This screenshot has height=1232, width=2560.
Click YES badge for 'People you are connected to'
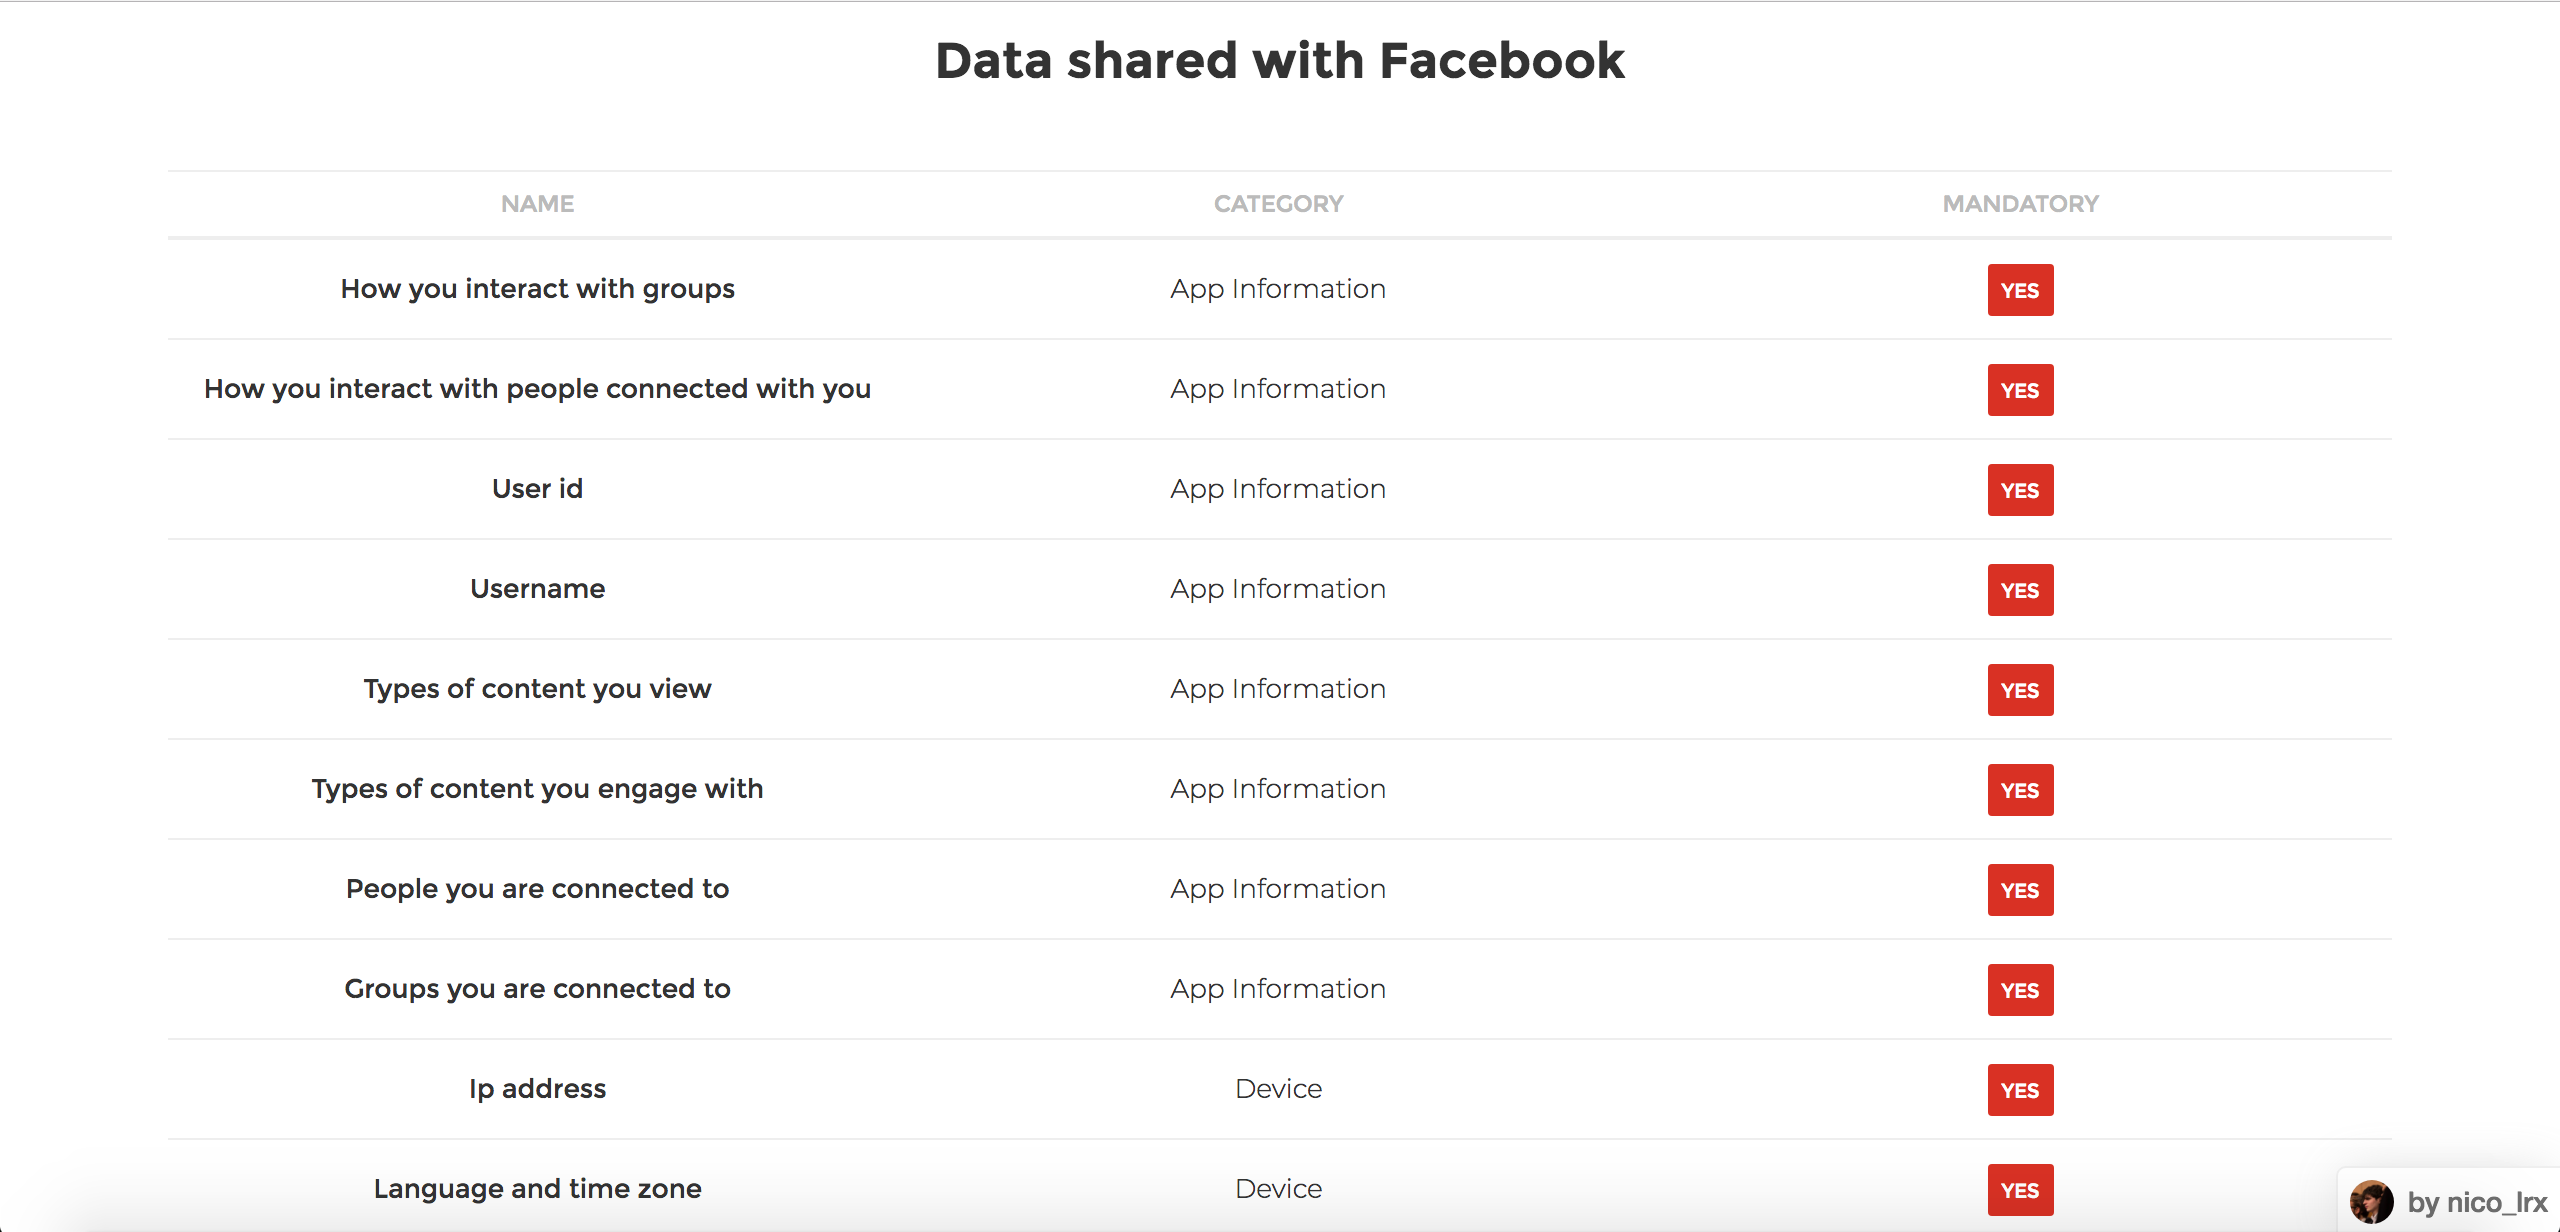pos(2020,890)
